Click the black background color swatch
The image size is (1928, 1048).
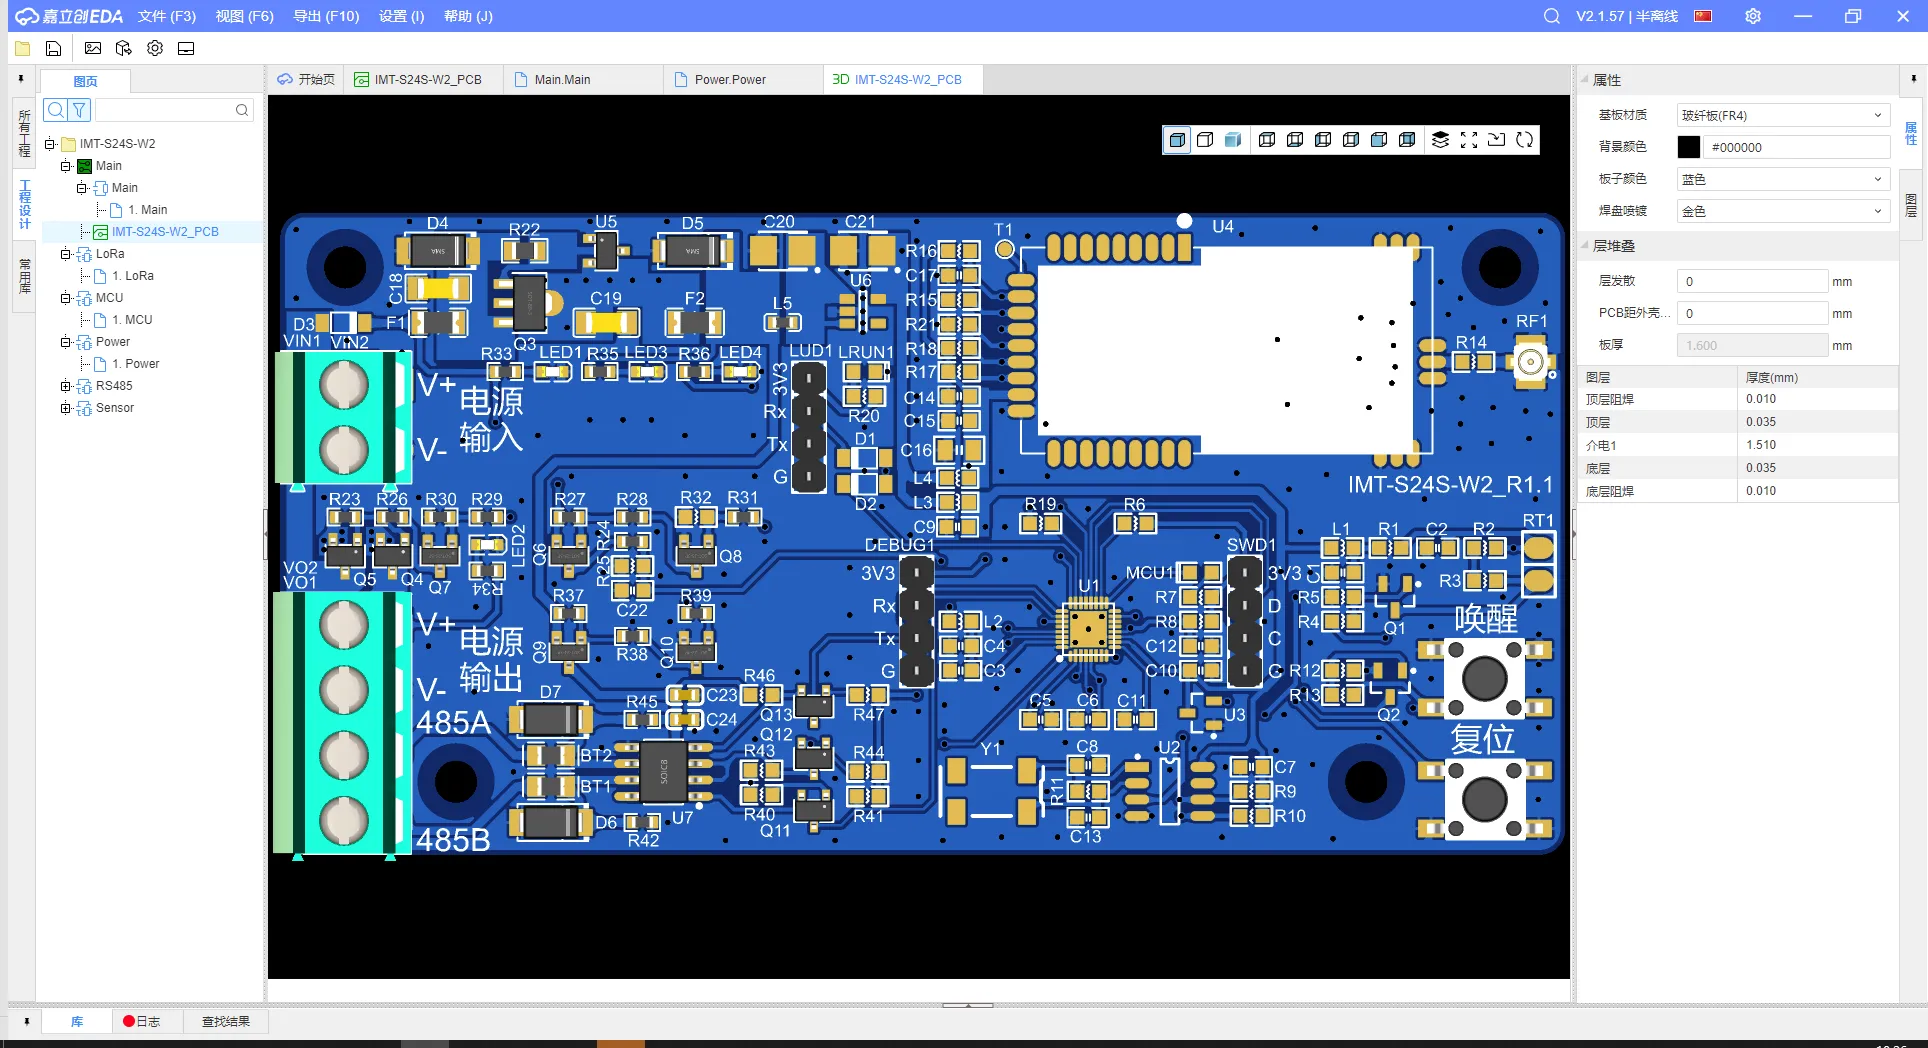(x=1688, y=147)
